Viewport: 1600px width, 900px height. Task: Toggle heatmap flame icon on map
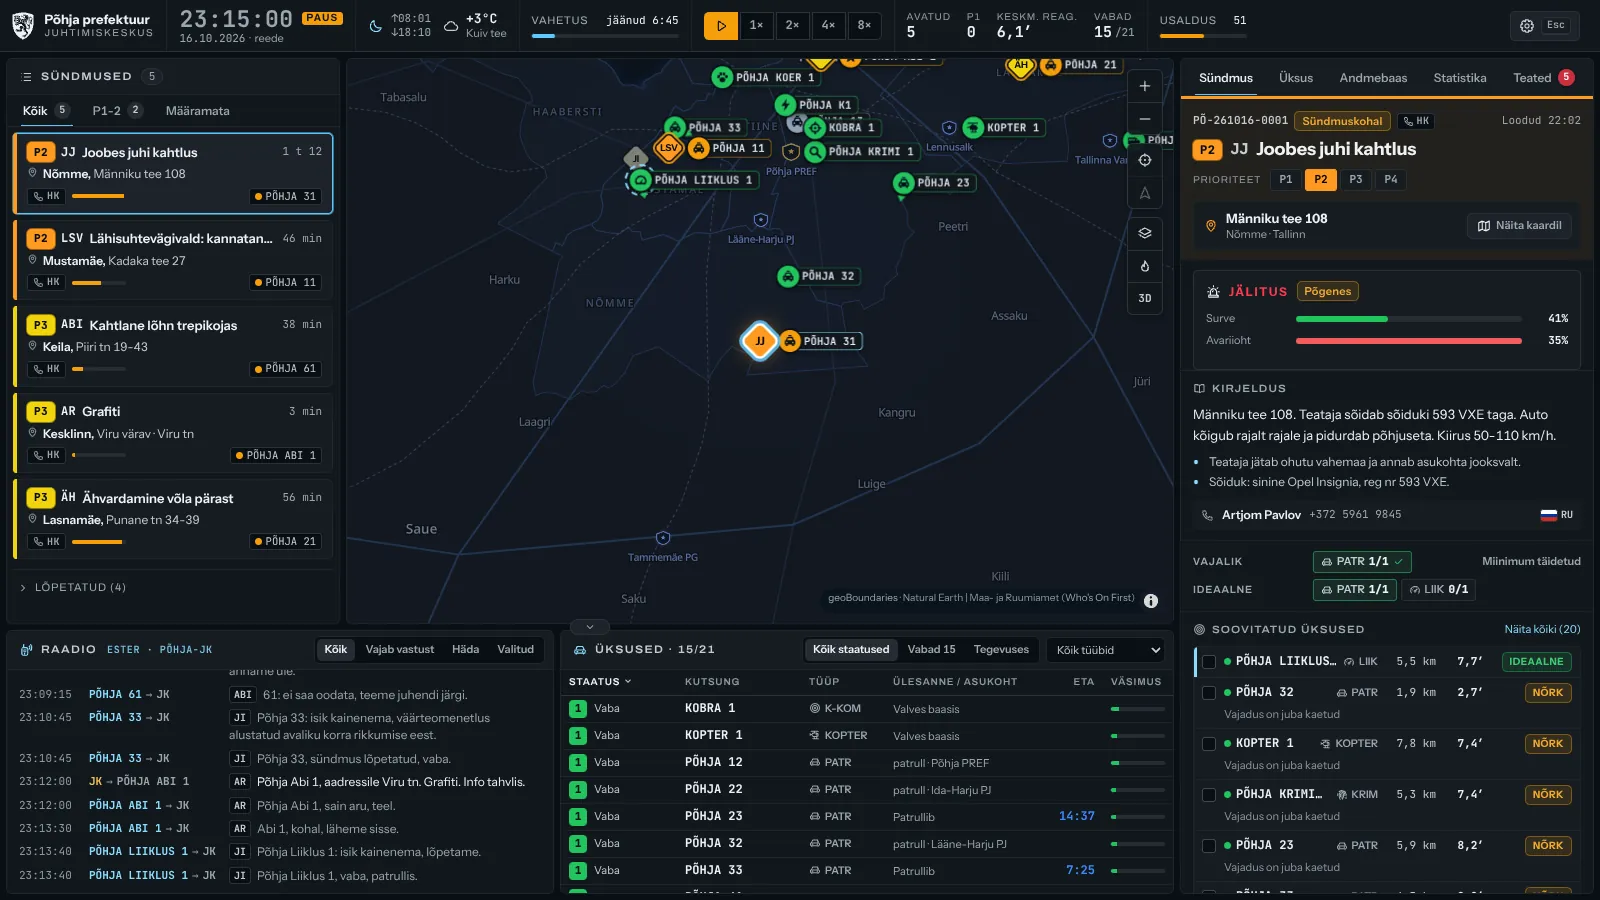coord(1145,266)
